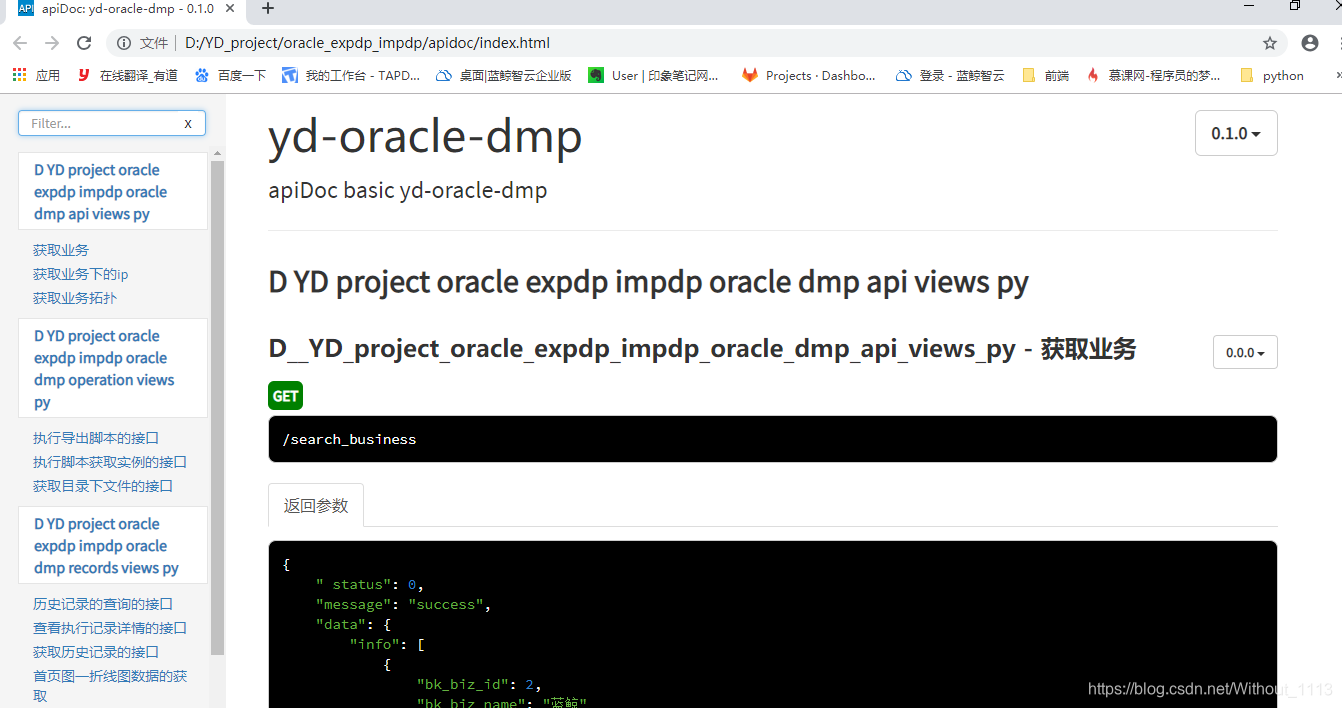Open the 百度一下 bookmark

(x=230, y=75)
